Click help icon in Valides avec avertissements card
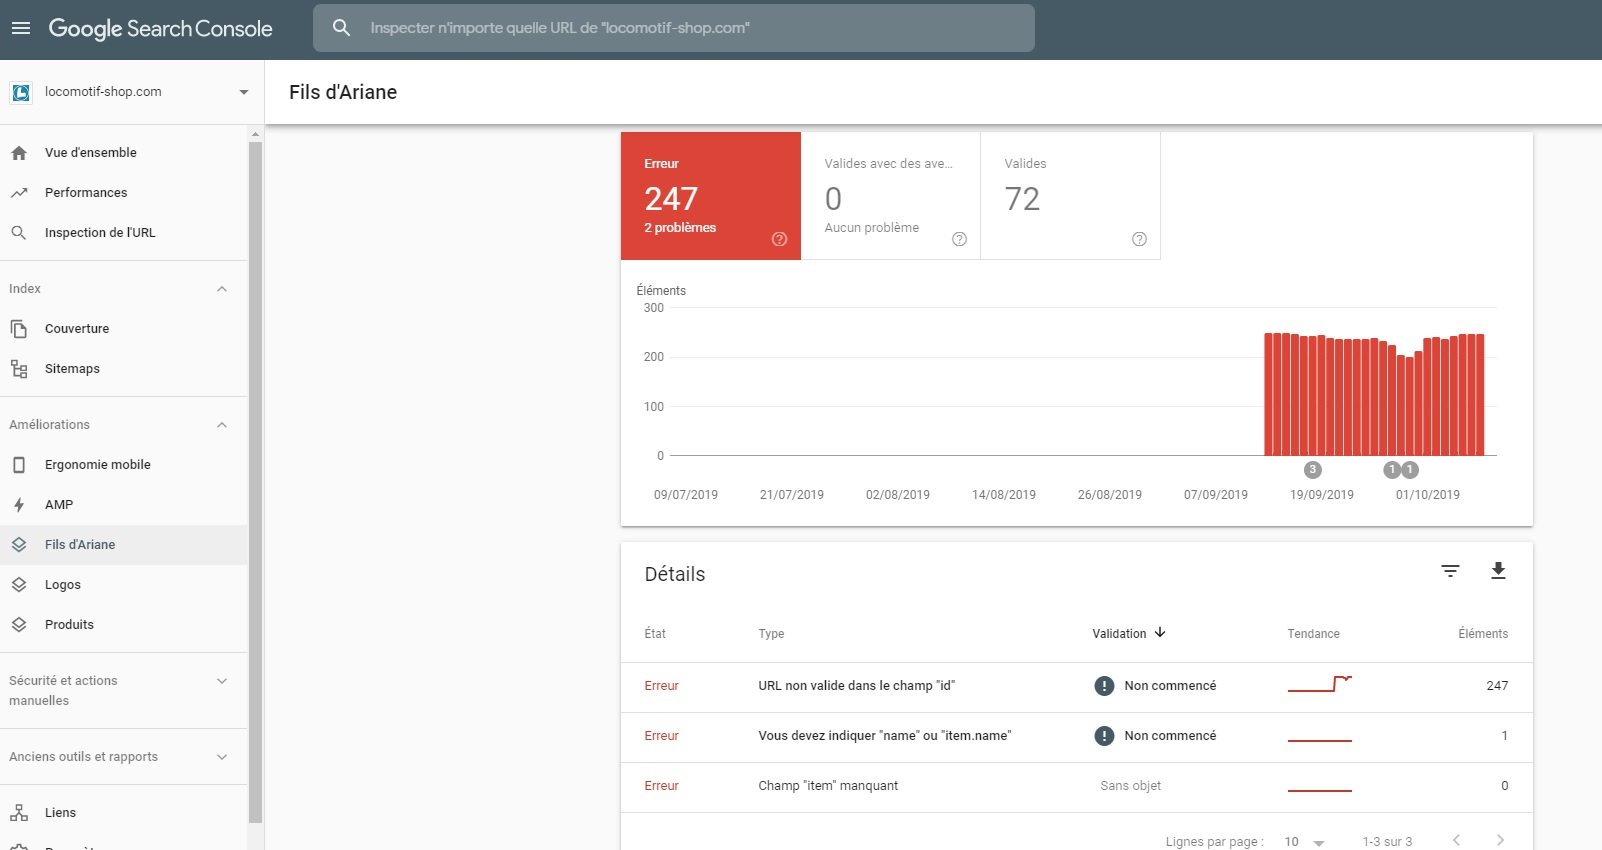Screen dimensions: 1602x850 [x=959, y=239]
